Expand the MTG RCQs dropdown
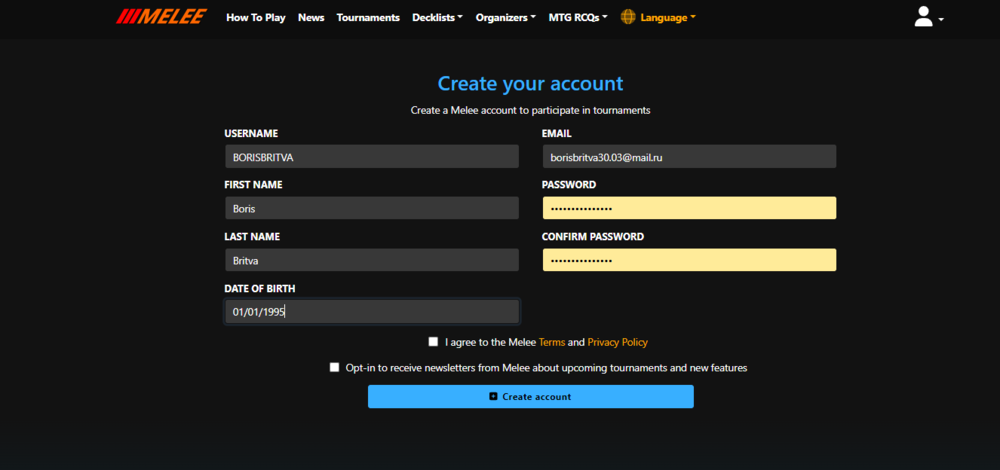 pos(578,18)
